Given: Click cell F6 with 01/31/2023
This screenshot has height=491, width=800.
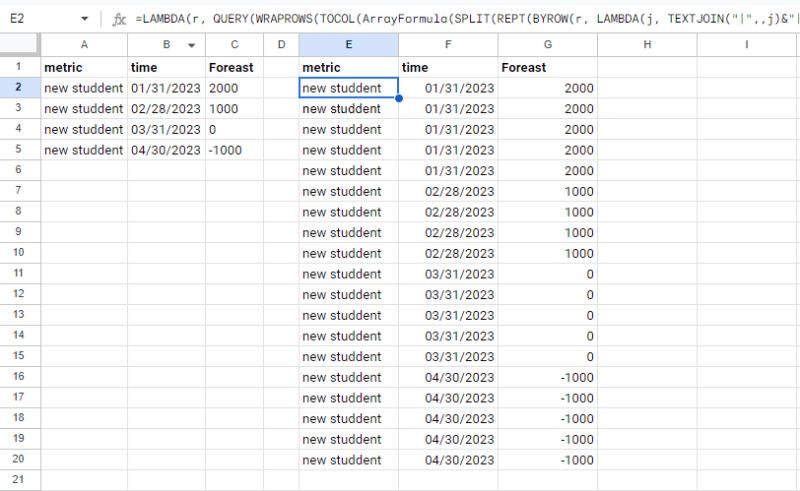Looking at the screenshot, I should [448, 170].
